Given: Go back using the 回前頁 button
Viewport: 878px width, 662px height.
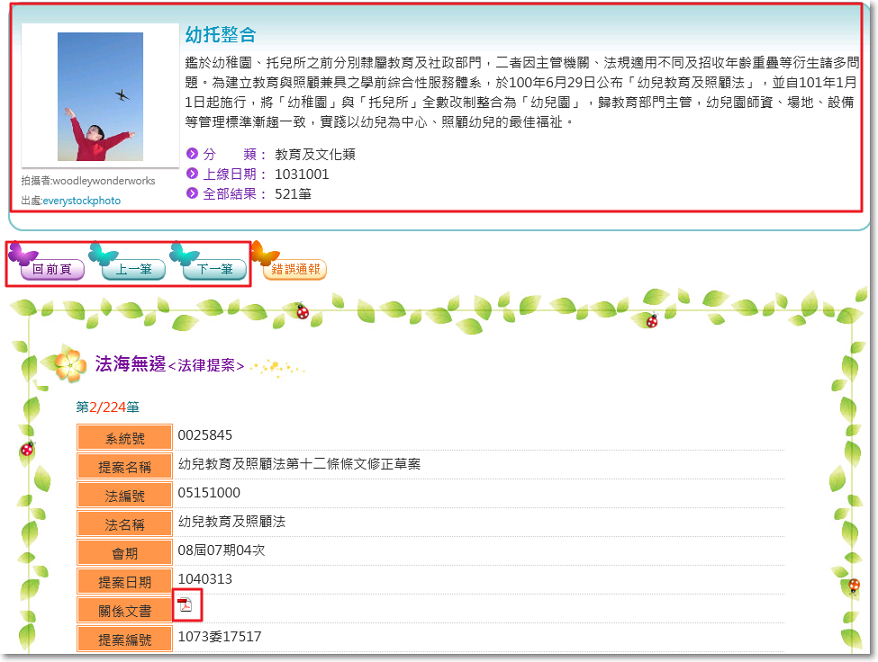Looking at the screenshot, I should (52, 270).
